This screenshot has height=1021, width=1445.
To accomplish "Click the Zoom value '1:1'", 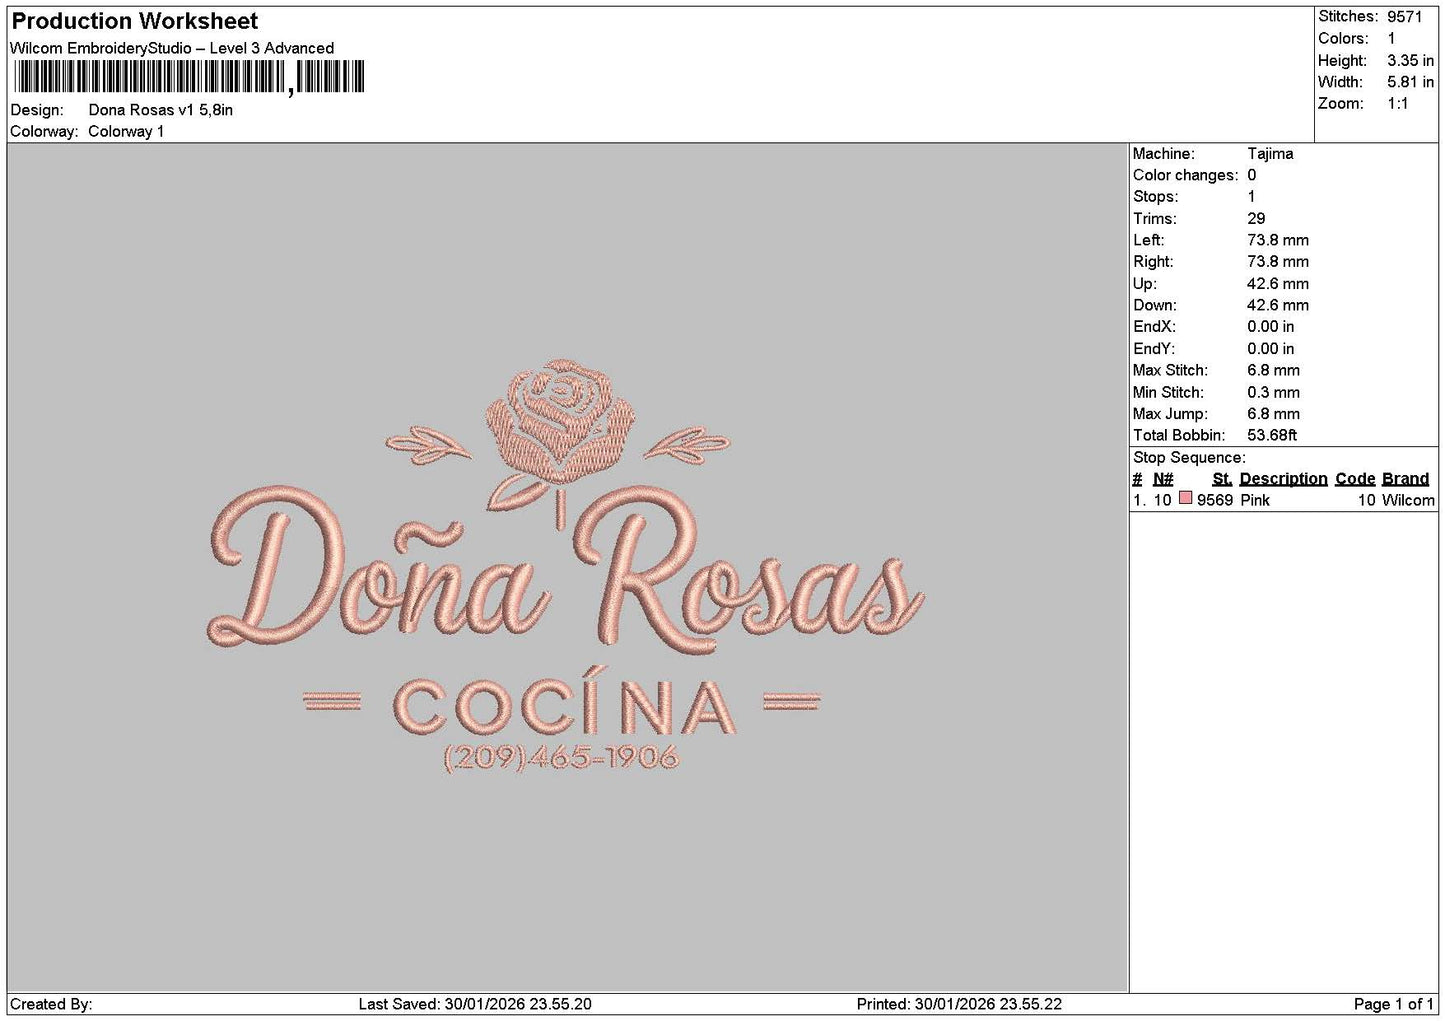I will click(x=1397, y=103).
